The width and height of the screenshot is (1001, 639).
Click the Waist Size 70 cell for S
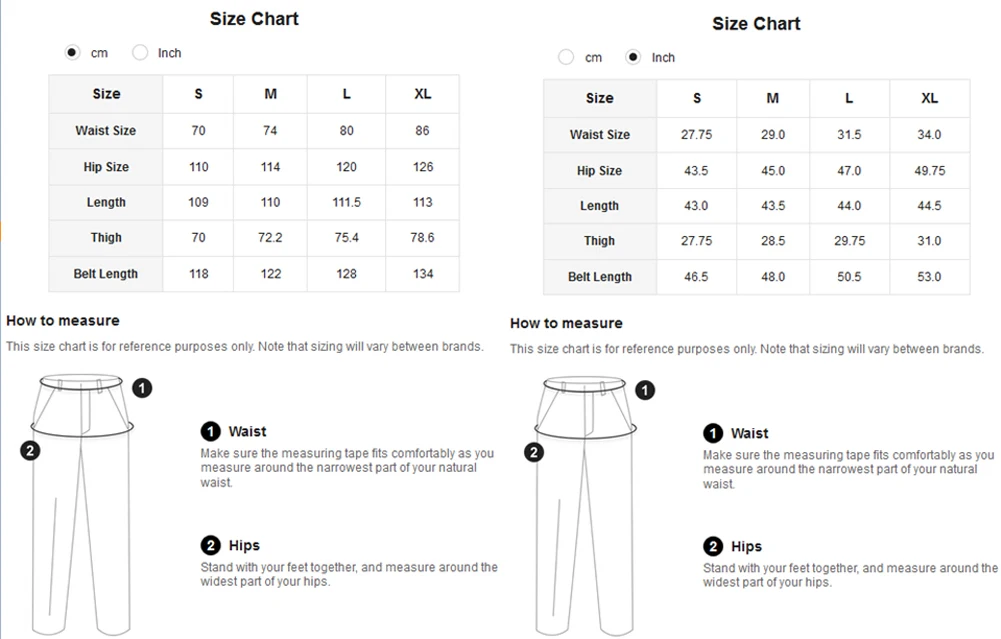tap(199, 131)
